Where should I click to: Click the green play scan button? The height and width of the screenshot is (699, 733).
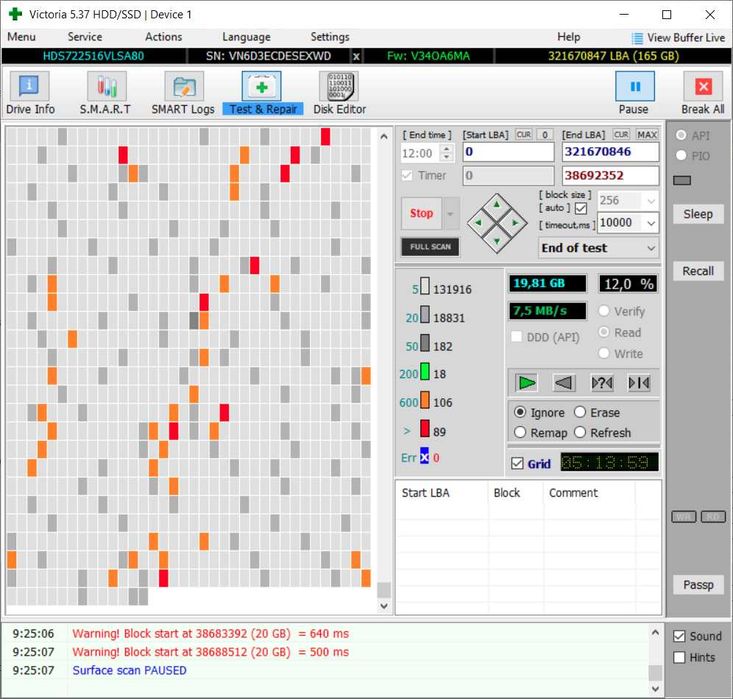point(527,383)
